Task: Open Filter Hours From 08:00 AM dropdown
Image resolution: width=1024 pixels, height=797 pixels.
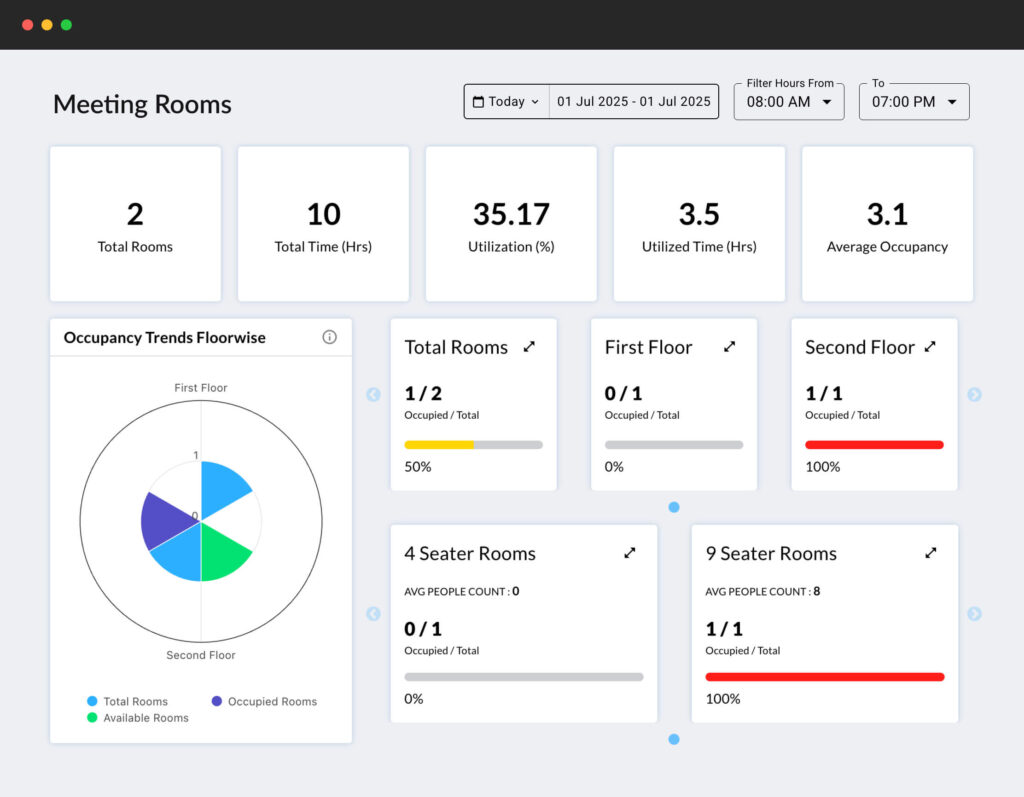Action: (789, 102)
